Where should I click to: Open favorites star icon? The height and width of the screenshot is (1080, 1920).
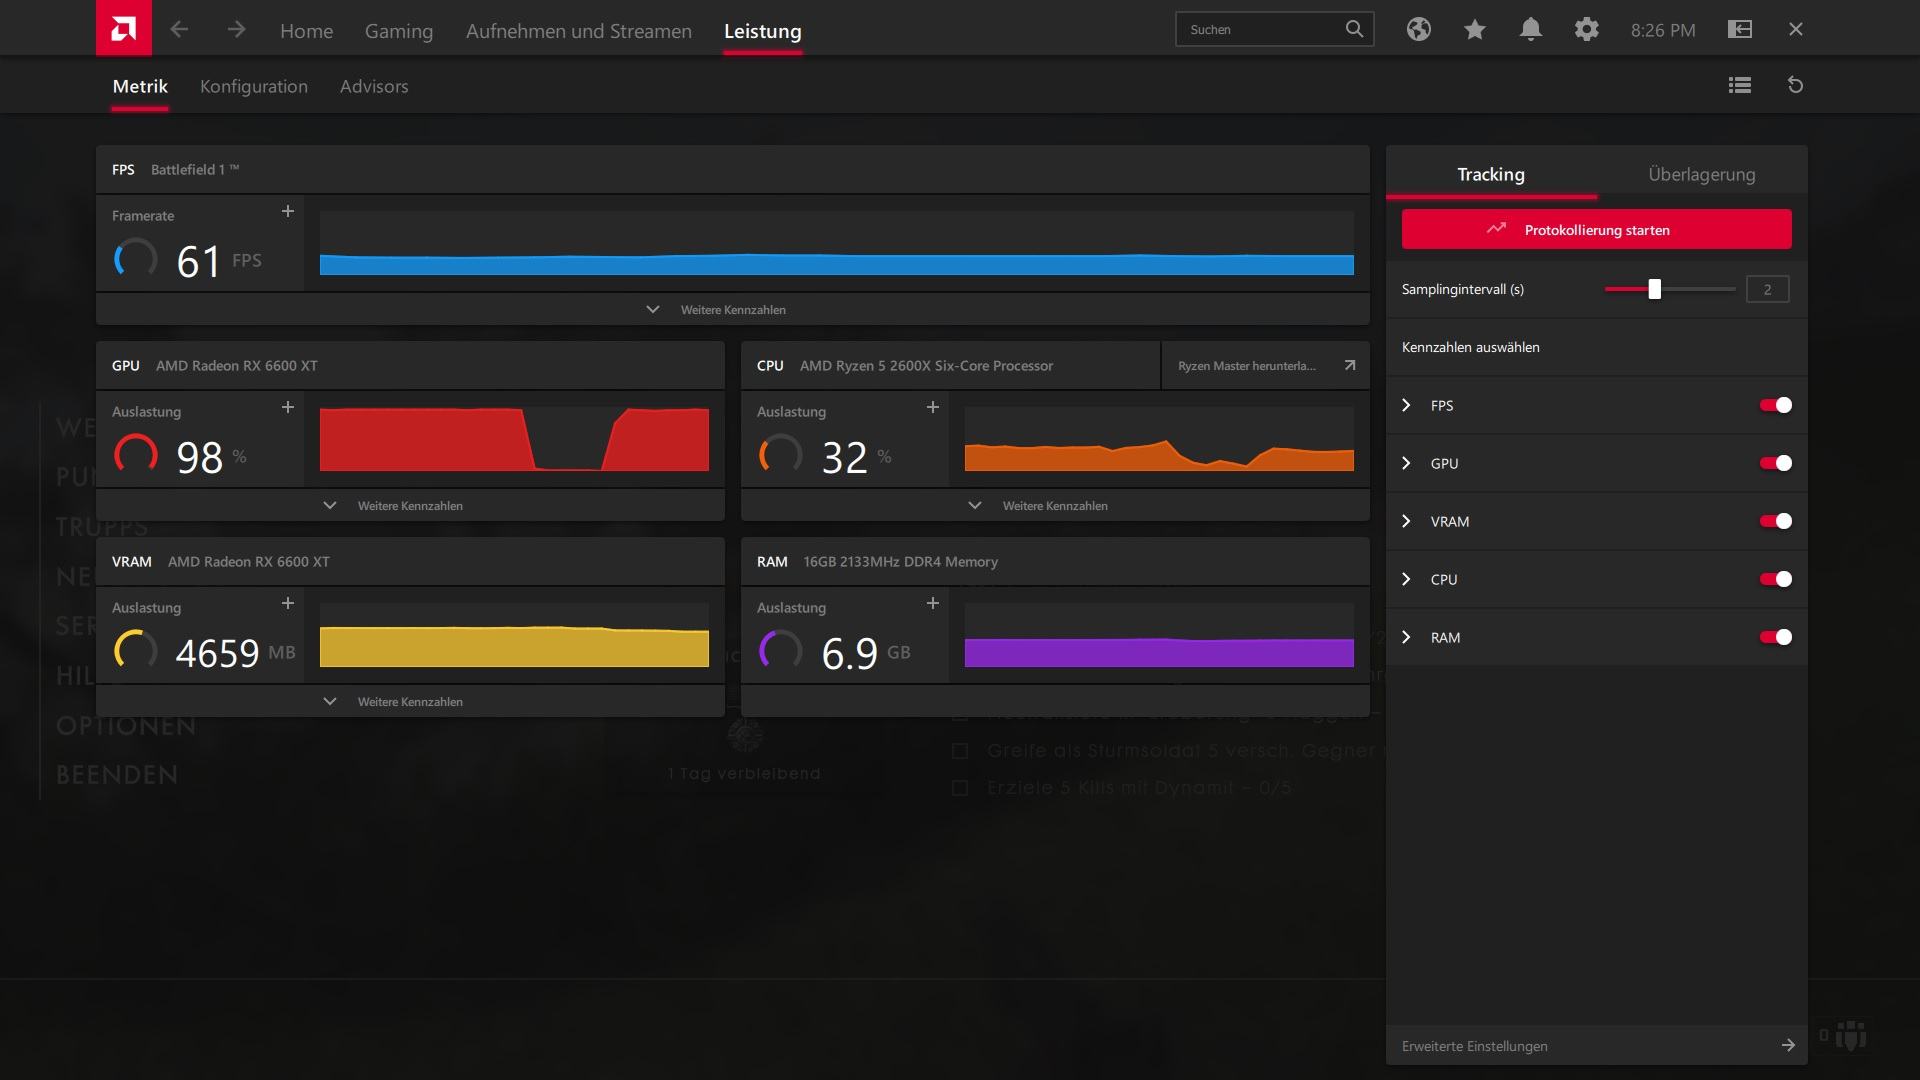click(x=1474, y=30)
